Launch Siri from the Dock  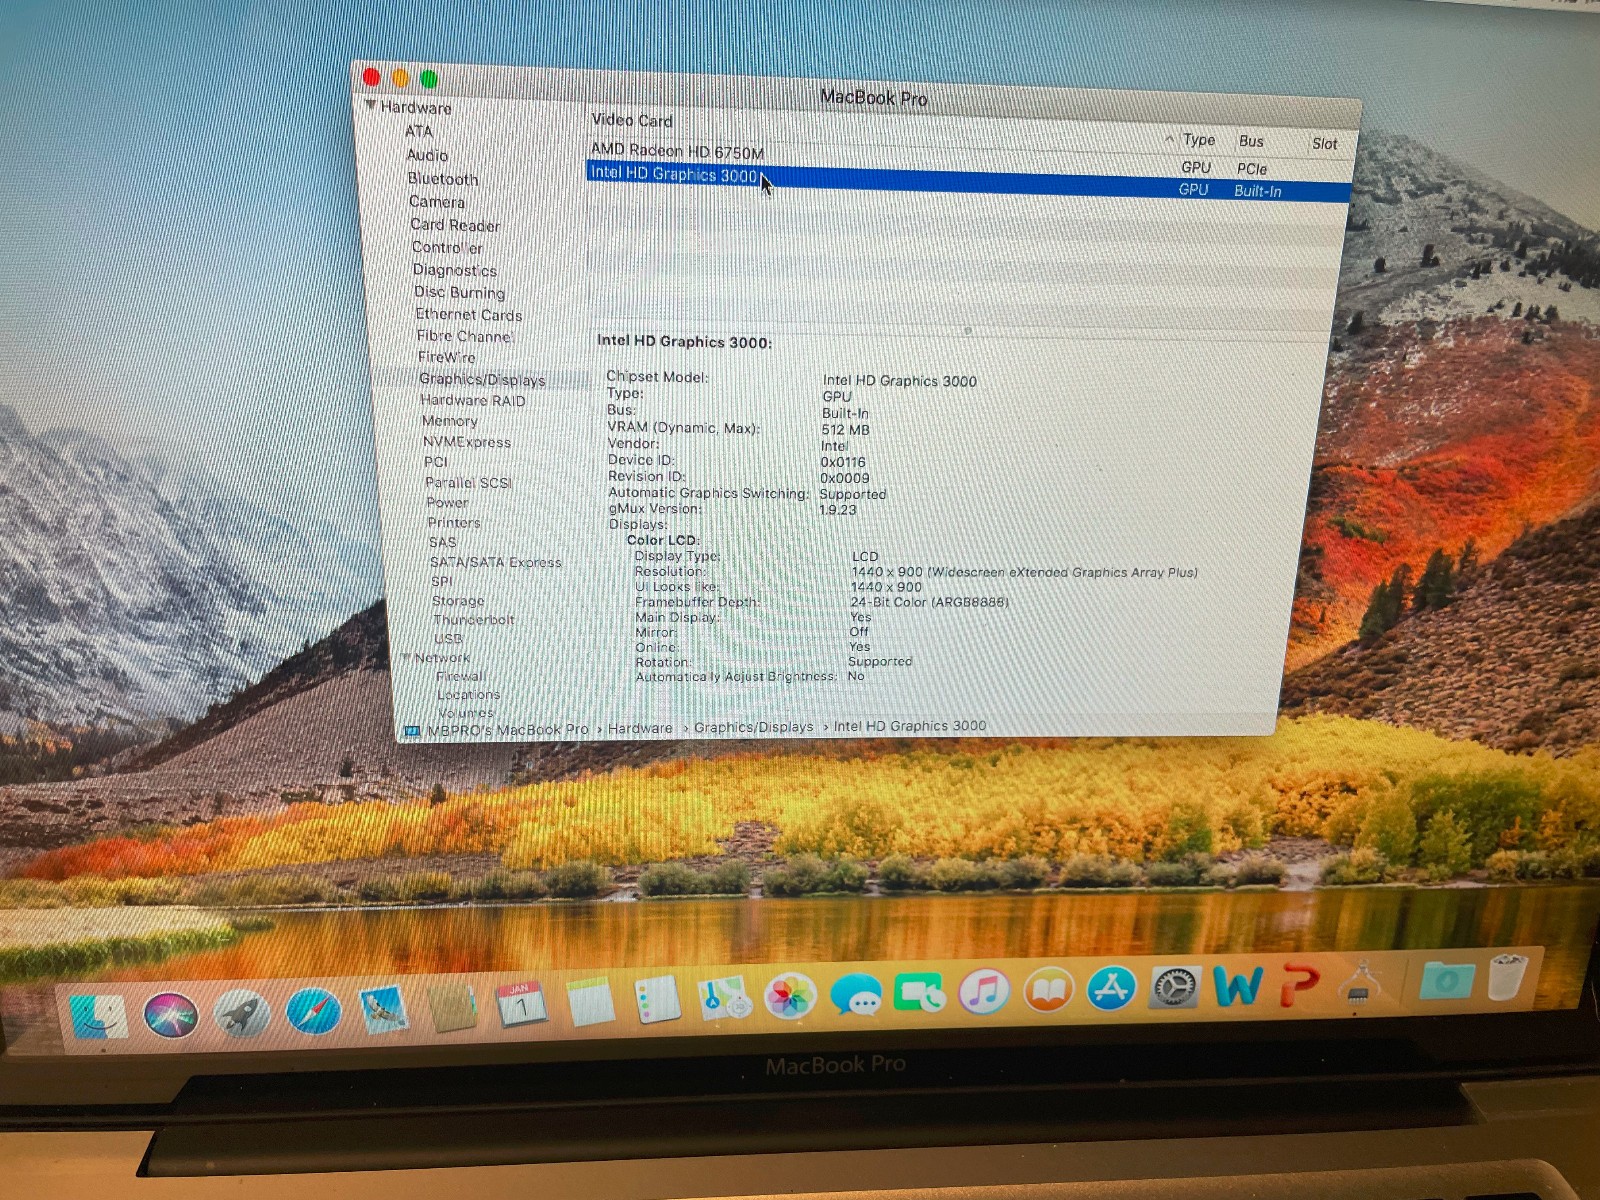click(x=171, y=1015)
